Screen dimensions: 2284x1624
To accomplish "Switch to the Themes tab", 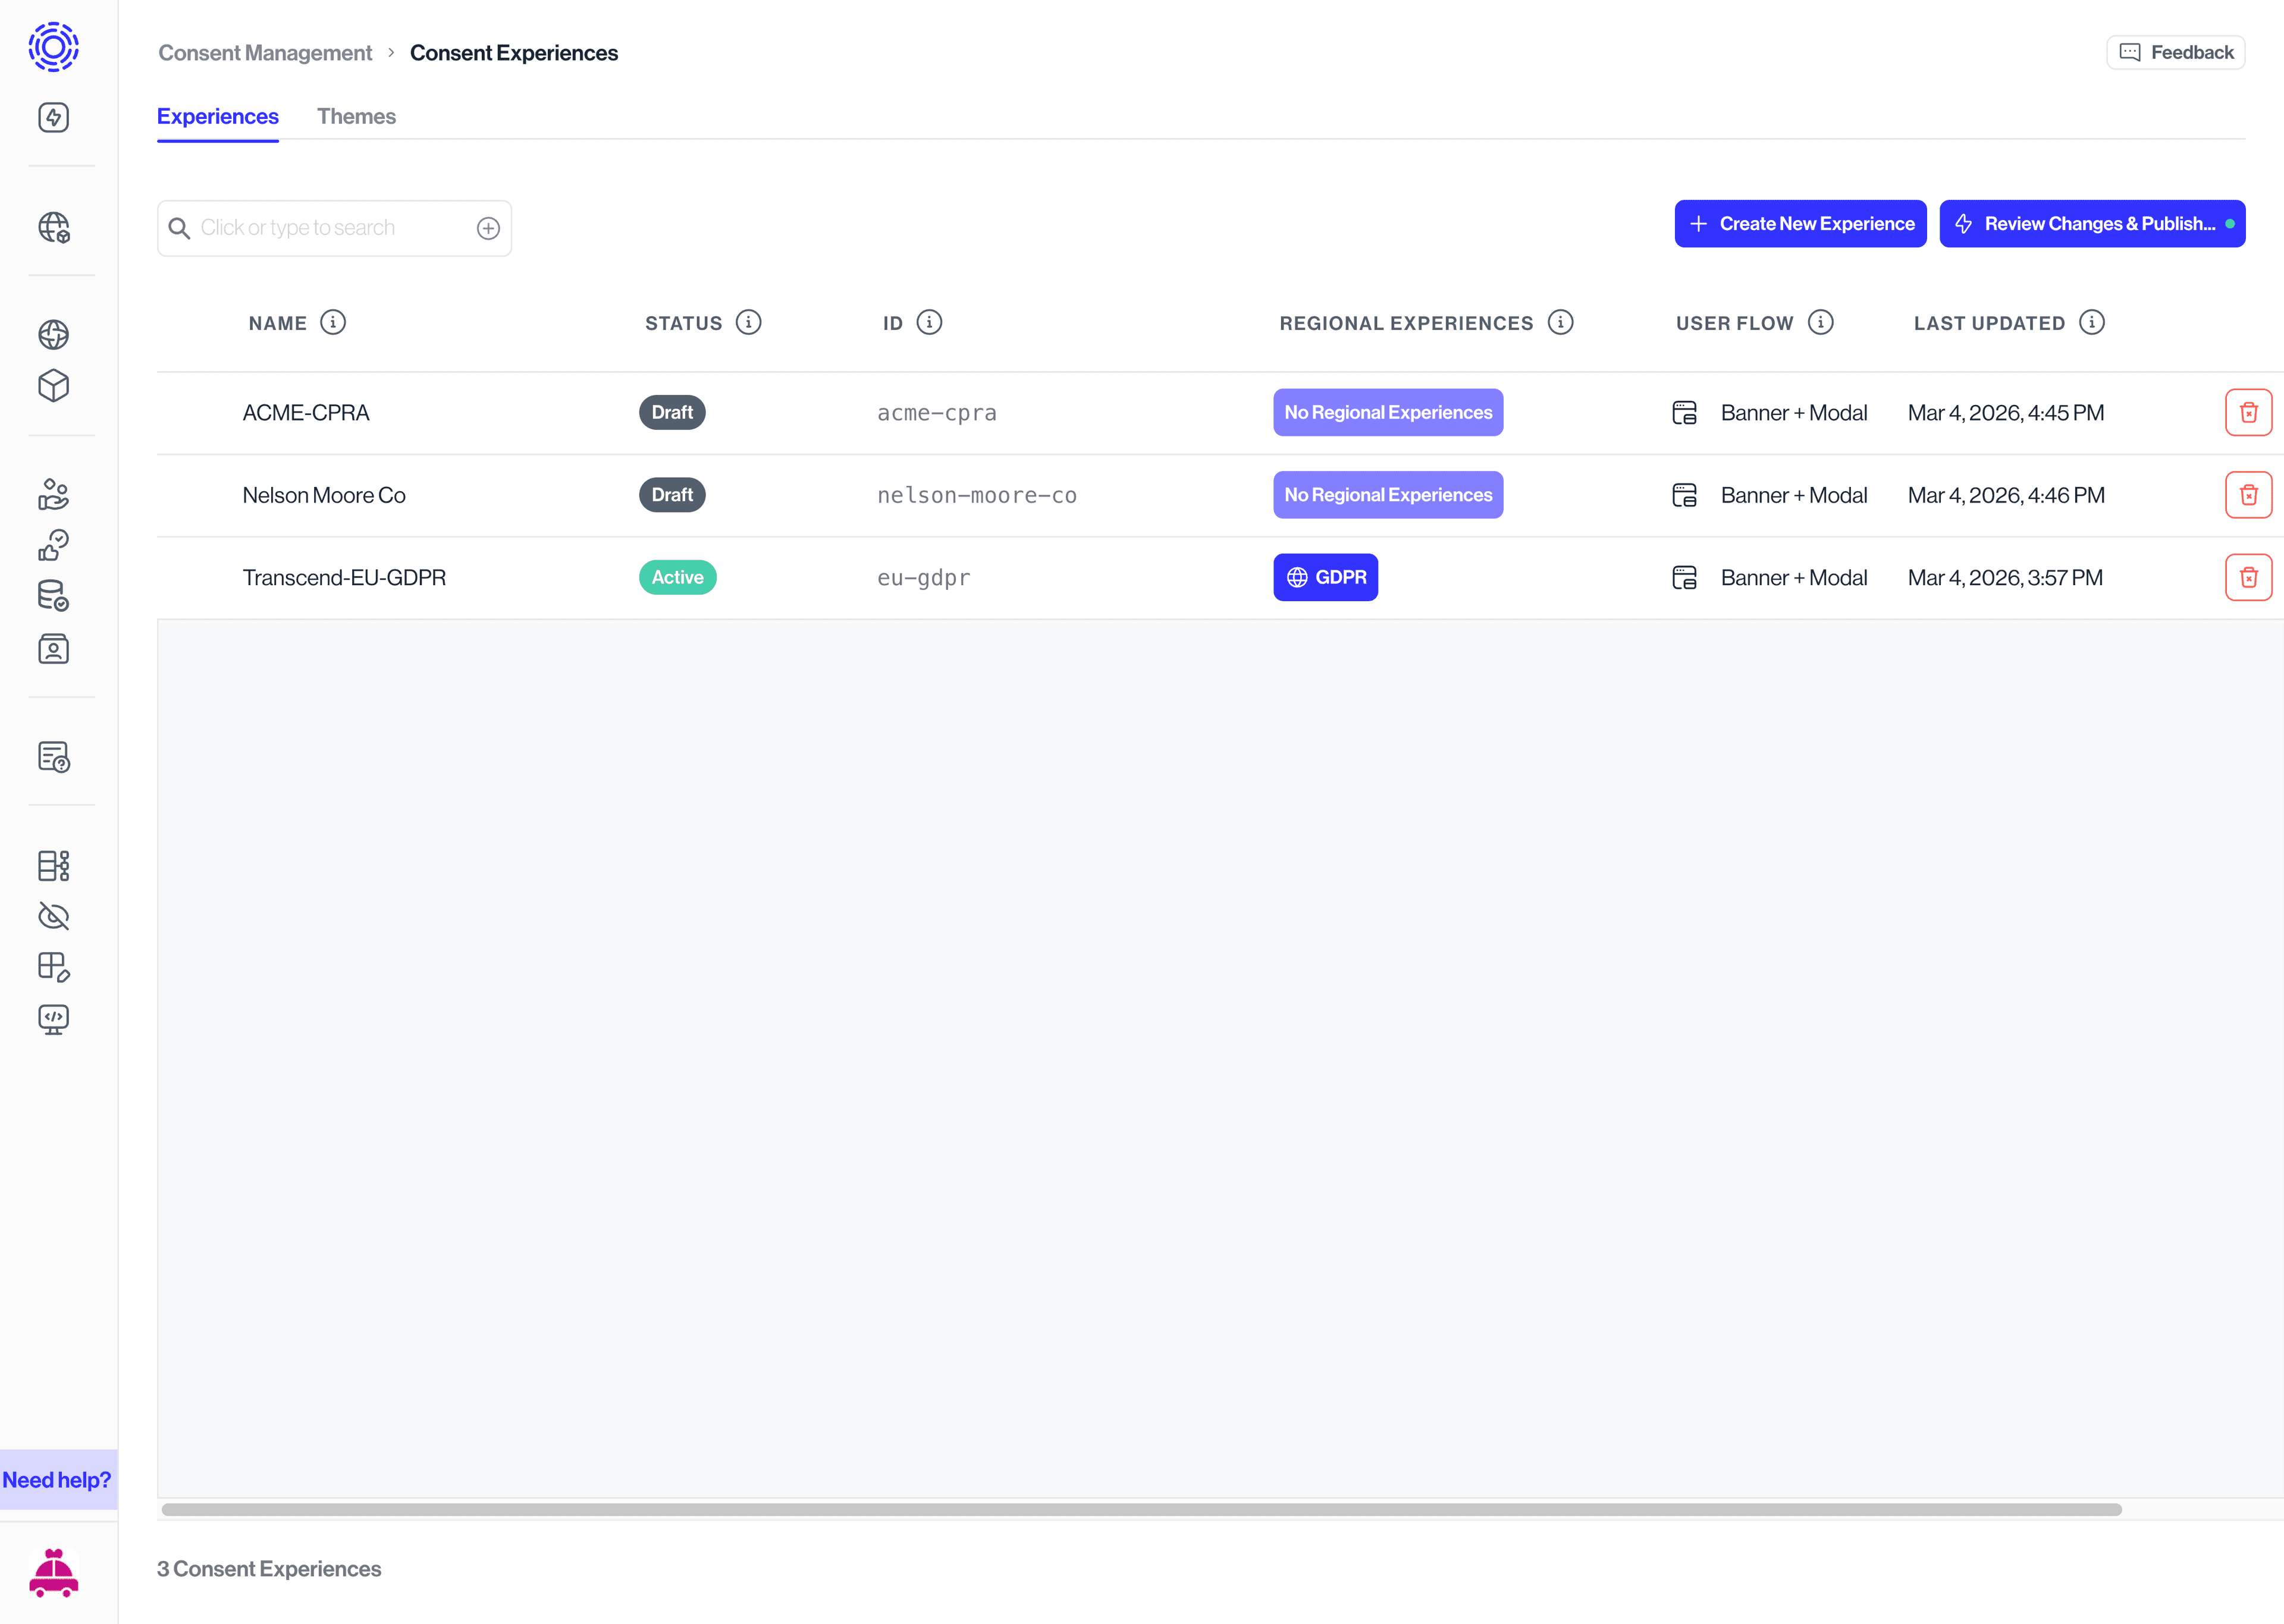I will [357, 116].
